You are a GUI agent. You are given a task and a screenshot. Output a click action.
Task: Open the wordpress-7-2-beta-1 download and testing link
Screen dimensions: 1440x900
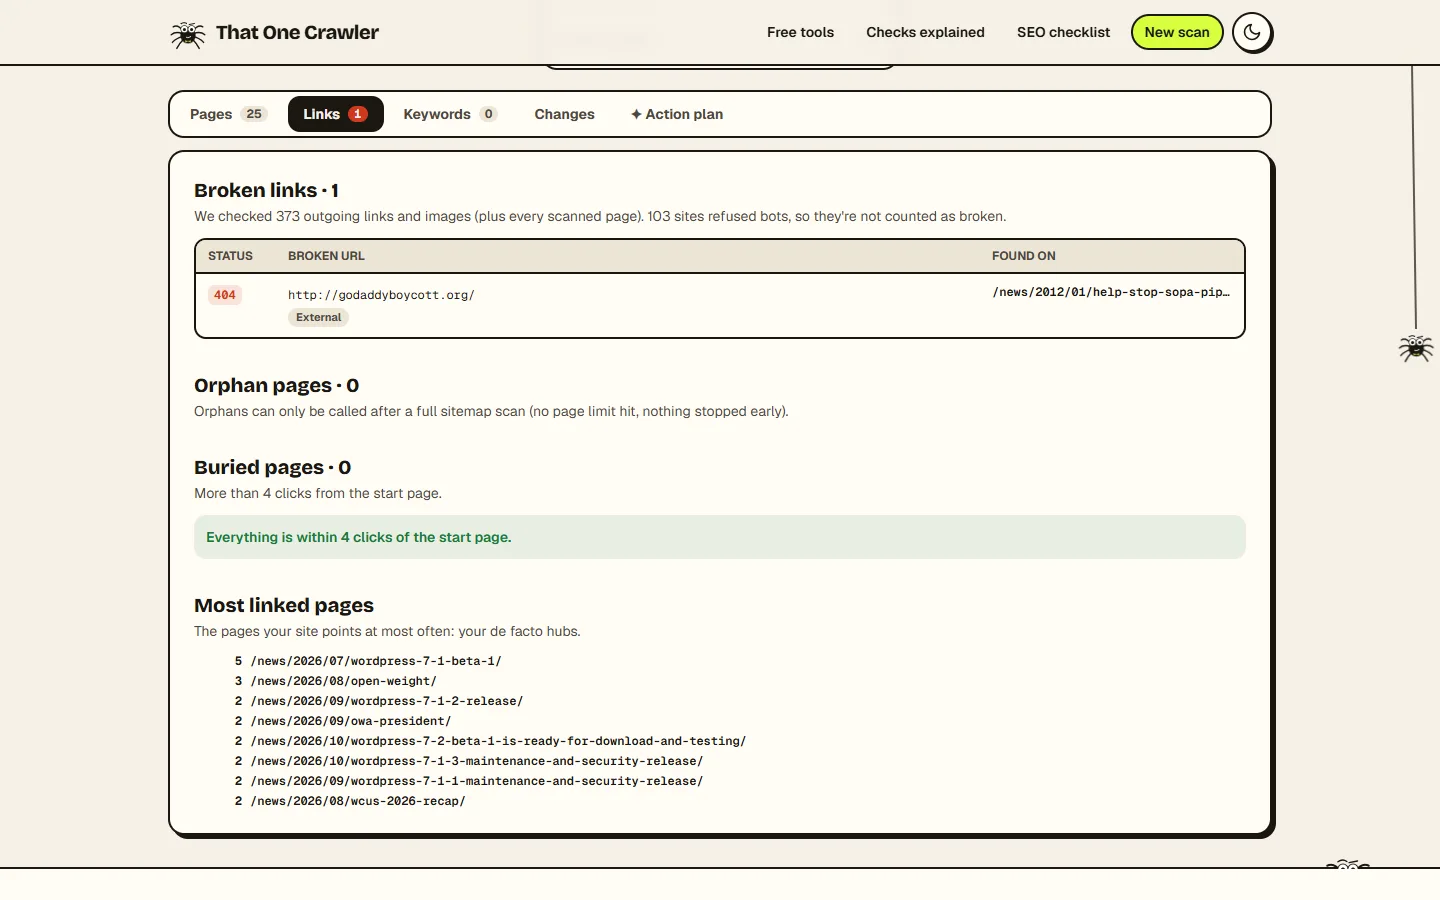(498, 741)
